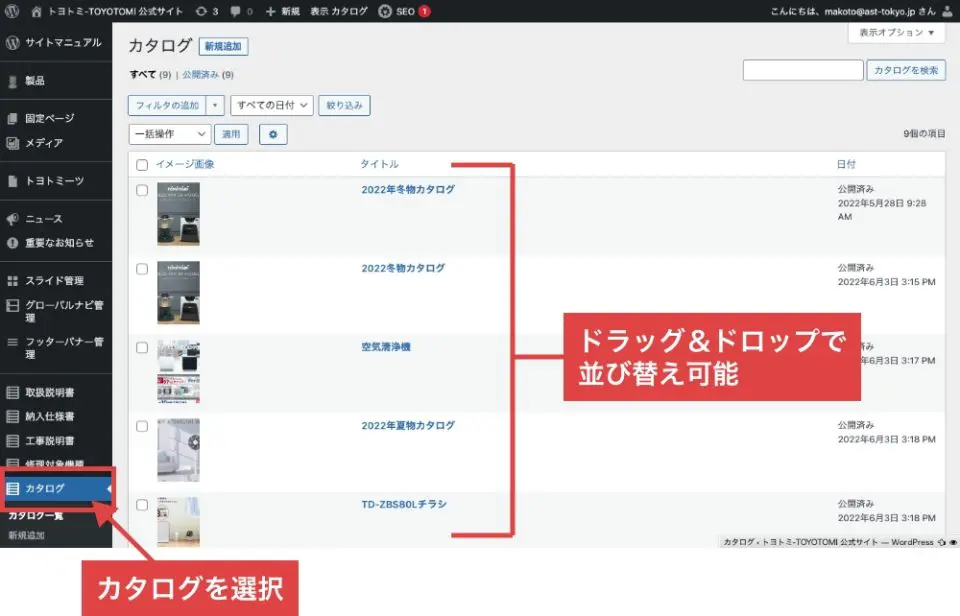The height and width of the screenshot is (616, 960).
Task: Check the box for 2022冬物カタログ row
Action: 142,269
